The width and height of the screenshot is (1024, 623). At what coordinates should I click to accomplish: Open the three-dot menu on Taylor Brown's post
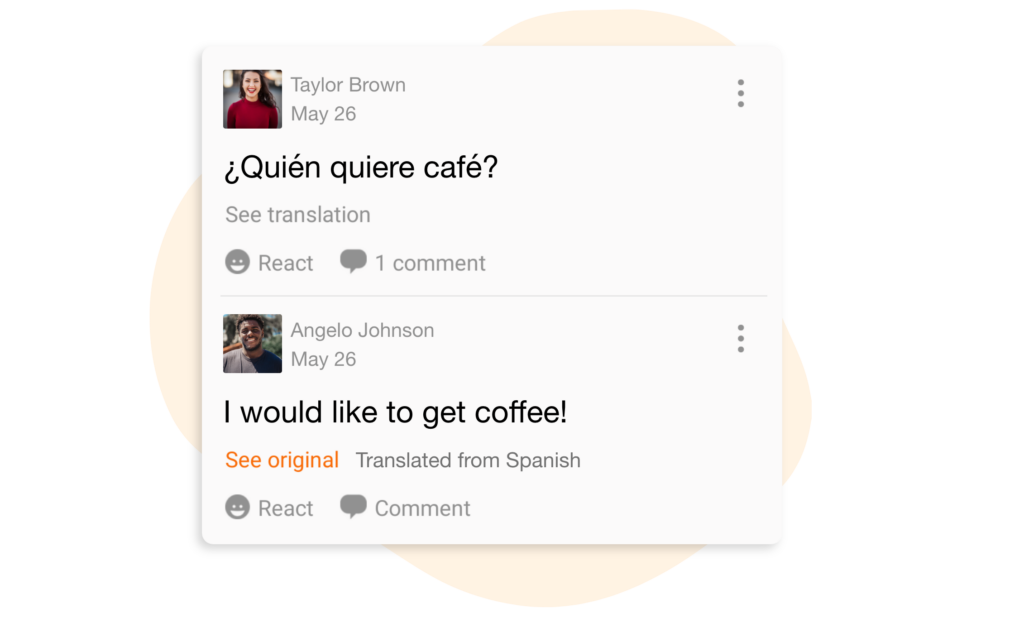pos(740,93)
